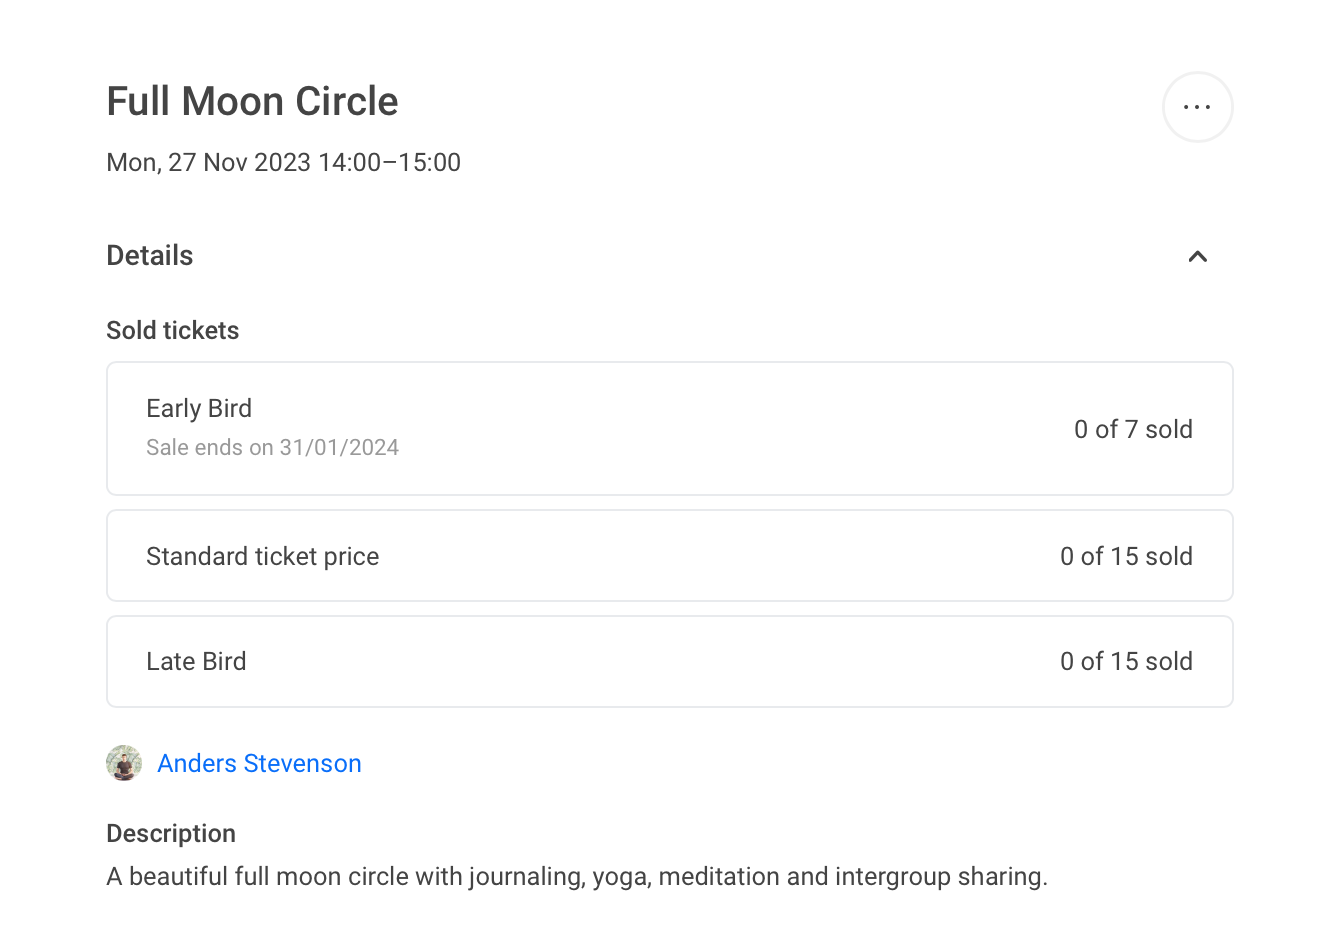This screenshot has width=1344, height=952.
Task: Click the event date and time text
Action: (x=284, y=162)
